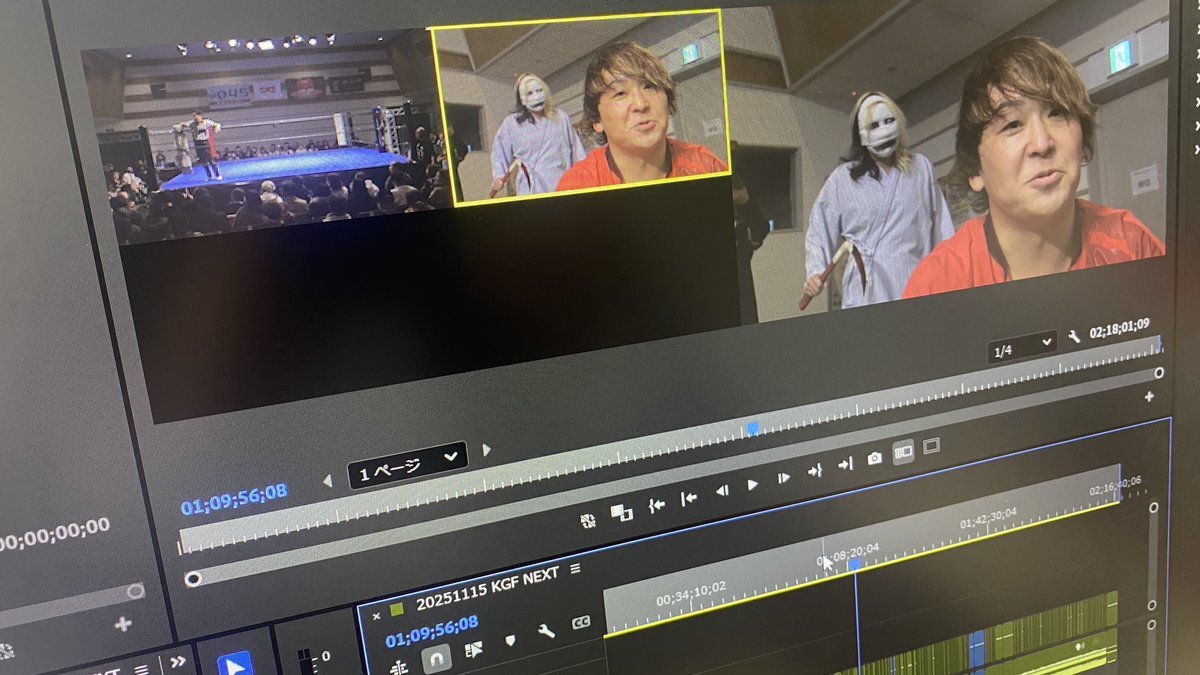Select the Selection arrow tool
Screen dimensions: 1200x675
[234, 663]
